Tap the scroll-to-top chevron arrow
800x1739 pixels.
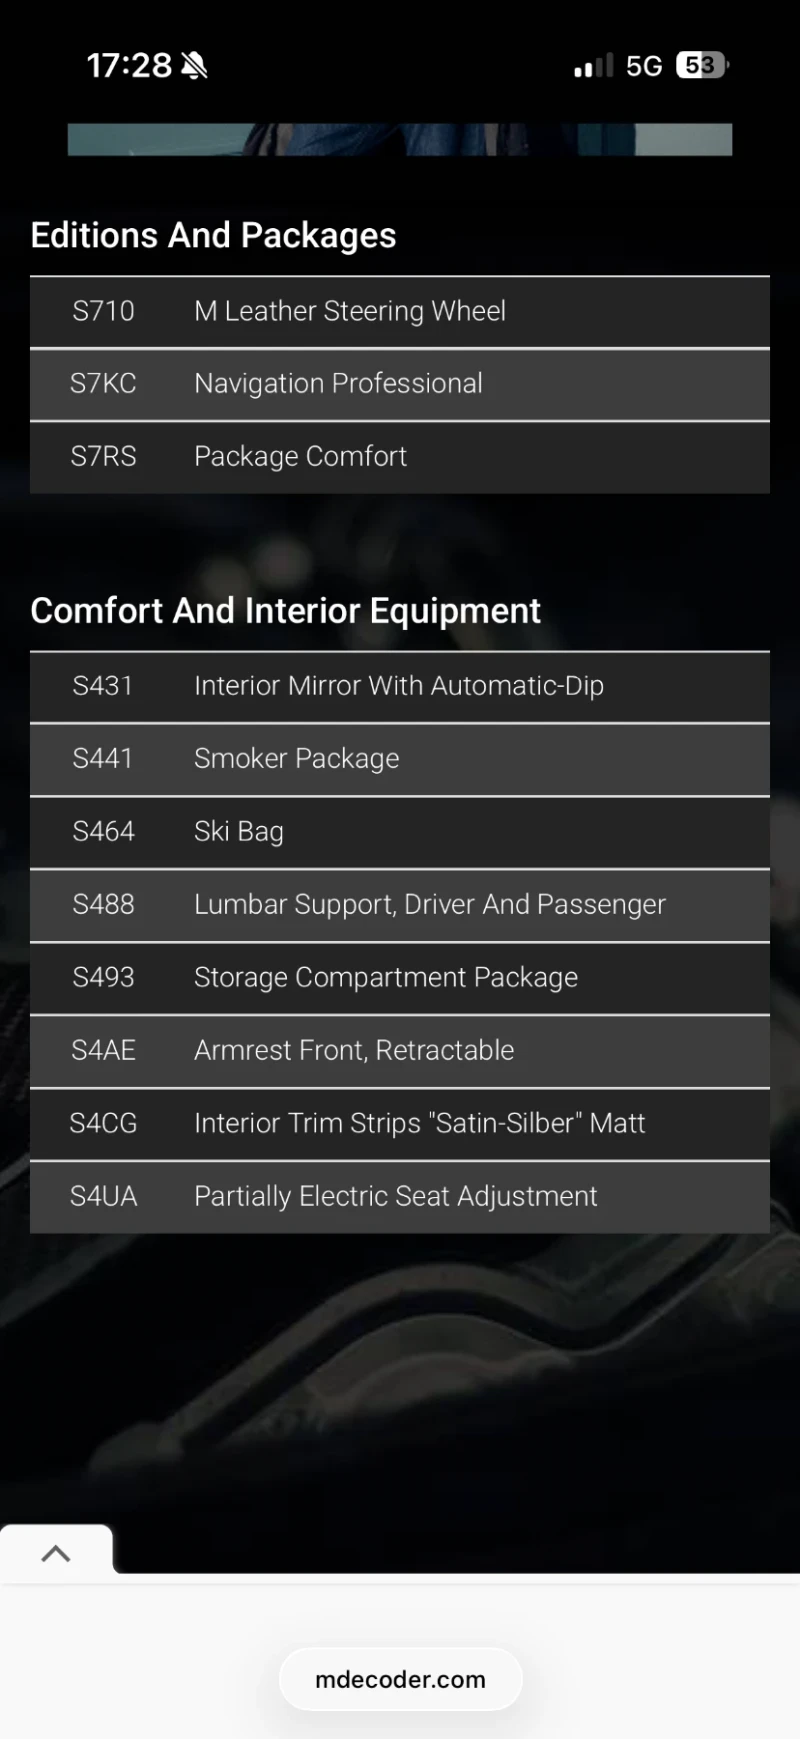[56, 1553]
